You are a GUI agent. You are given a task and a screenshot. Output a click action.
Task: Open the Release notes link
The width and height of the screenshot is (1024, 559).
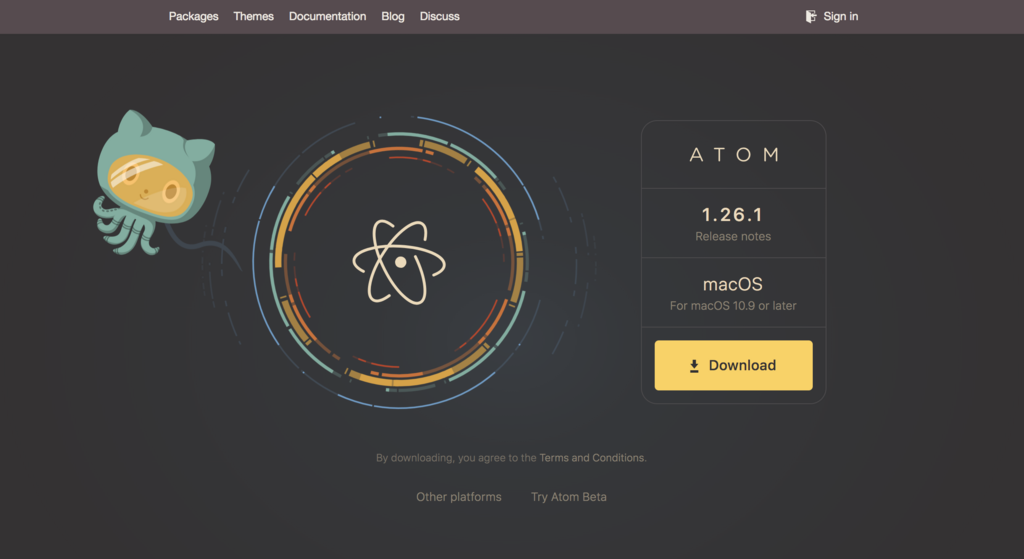click(x=733, y=236)
